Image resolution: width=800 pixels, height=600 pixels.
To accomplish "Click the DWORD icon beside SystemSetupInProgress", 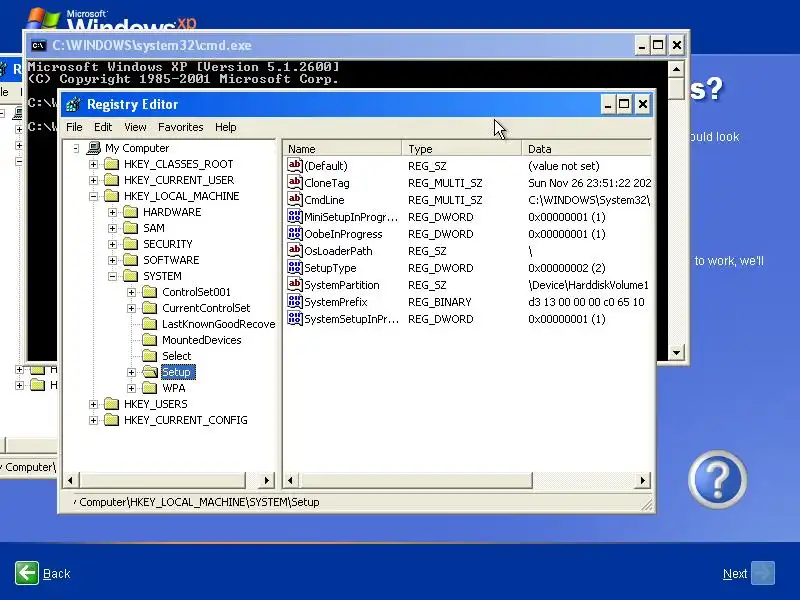I will pyautogui.click(x=295, y=318).
